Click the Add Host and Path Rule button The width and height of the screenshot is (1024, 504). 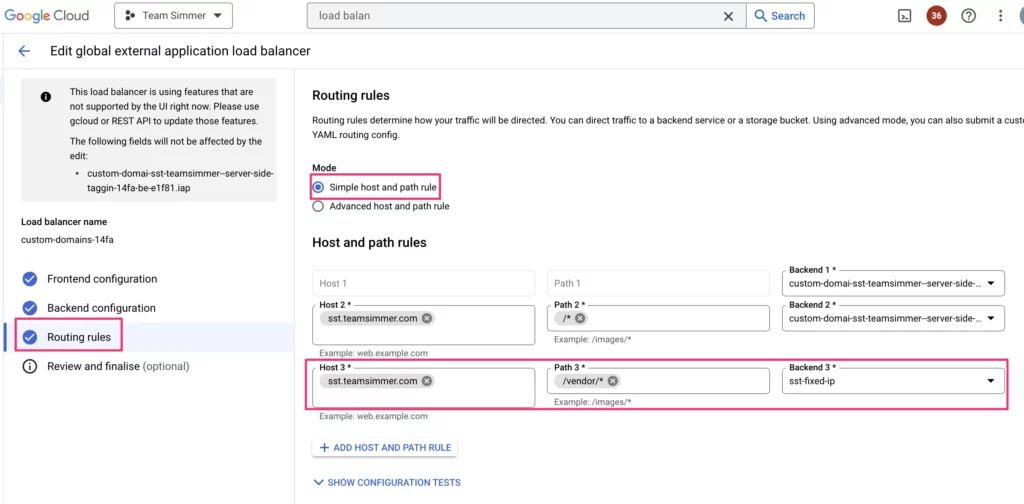pyautogui.click(x=385, y=447)
